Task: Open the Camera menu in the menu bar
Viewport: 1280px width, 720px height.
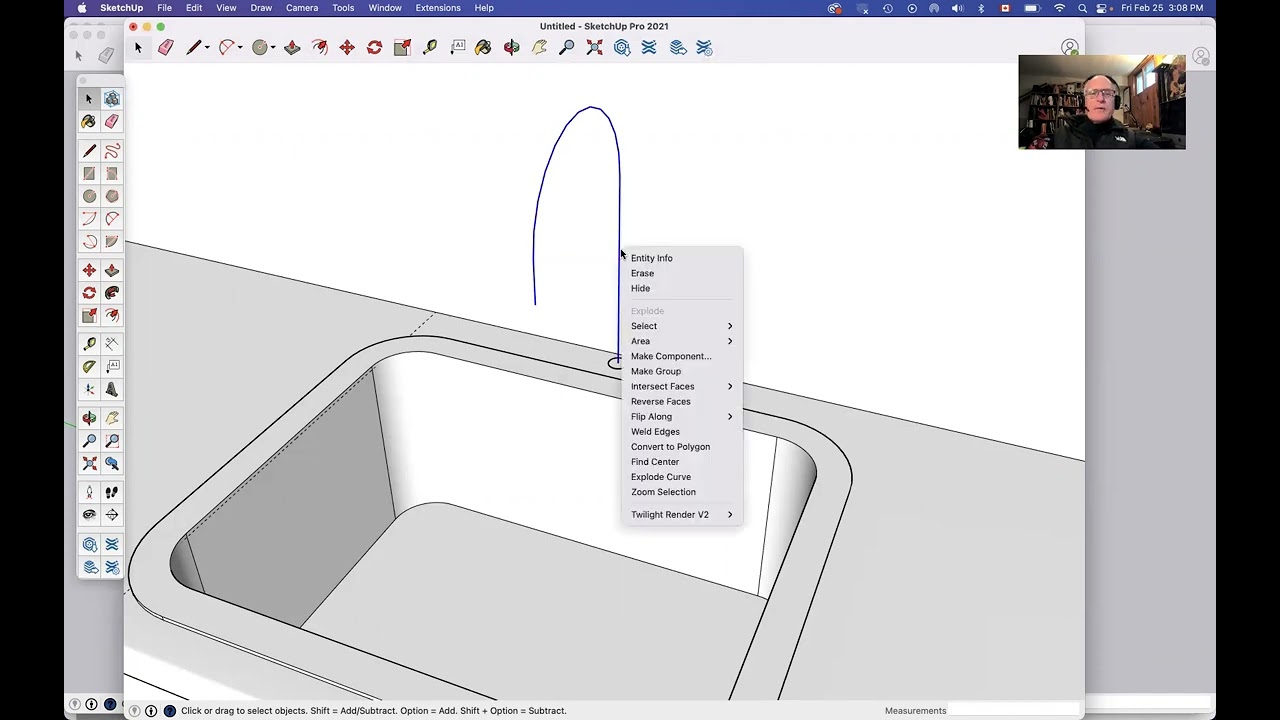Action: coord(302,8)
